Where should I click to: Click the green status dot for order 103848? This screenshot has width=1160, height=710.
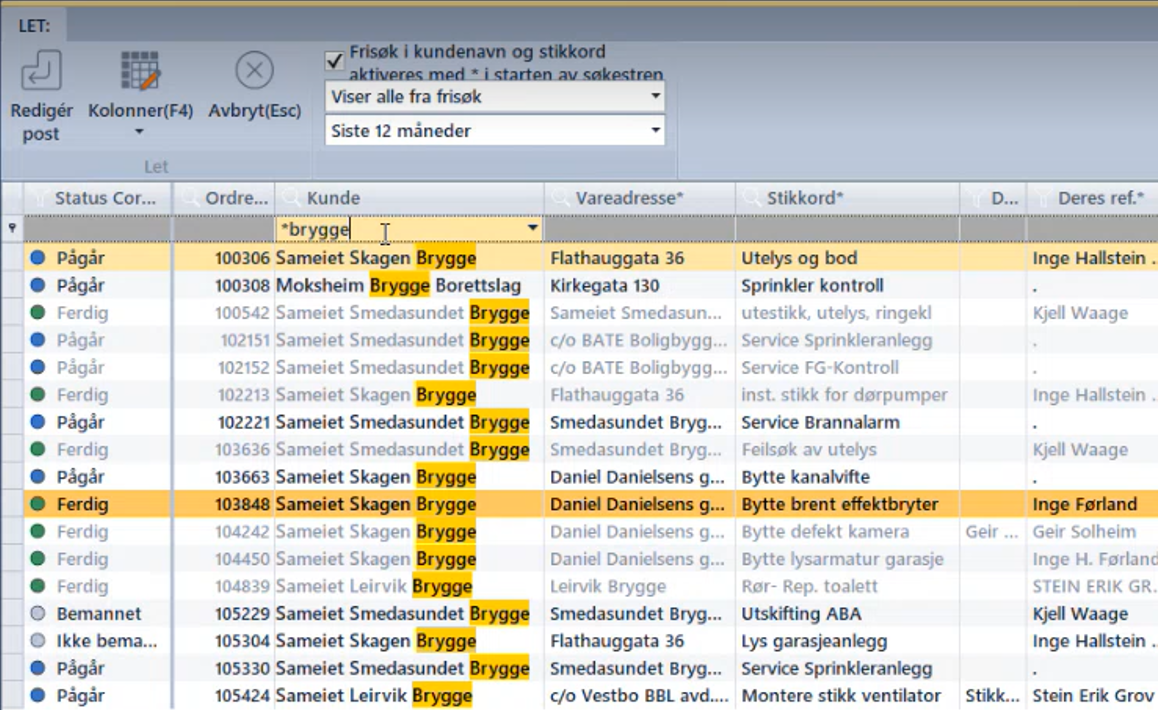click(38, 504)
